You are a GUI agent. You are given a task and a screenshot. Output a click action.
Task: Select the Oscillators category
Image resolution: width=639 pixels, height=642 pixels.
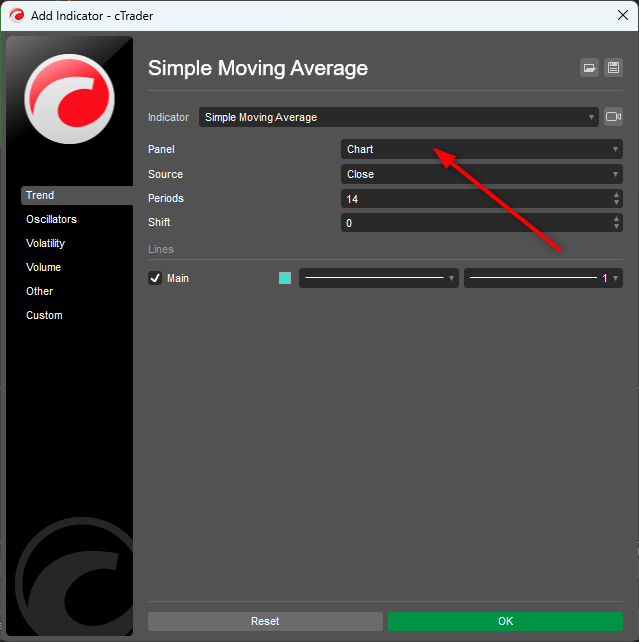tap(51, 219)
